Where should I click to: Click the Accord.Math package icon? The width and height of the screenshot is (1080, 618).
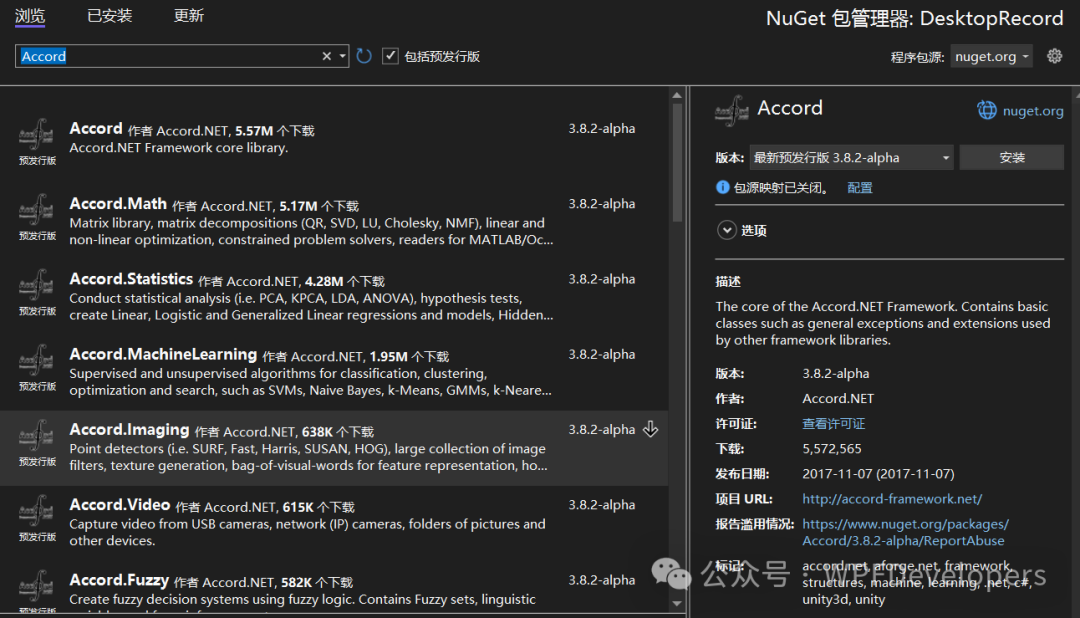pos(37,209)
